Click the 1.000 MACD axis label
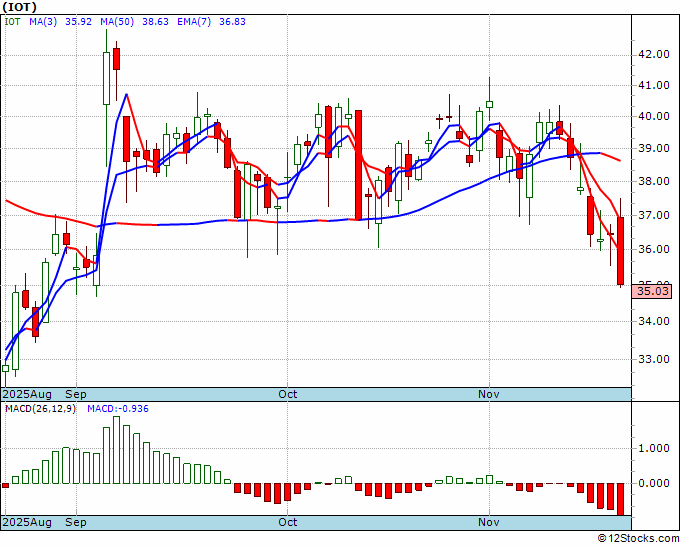 pos(654,448)
